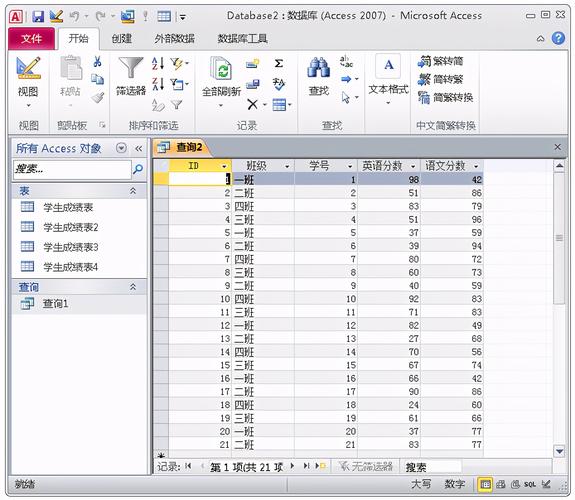Click the Undo arrow in quick access toolbar
The width and height of the screenshot is (575, 500).
(x=74, y=16)
